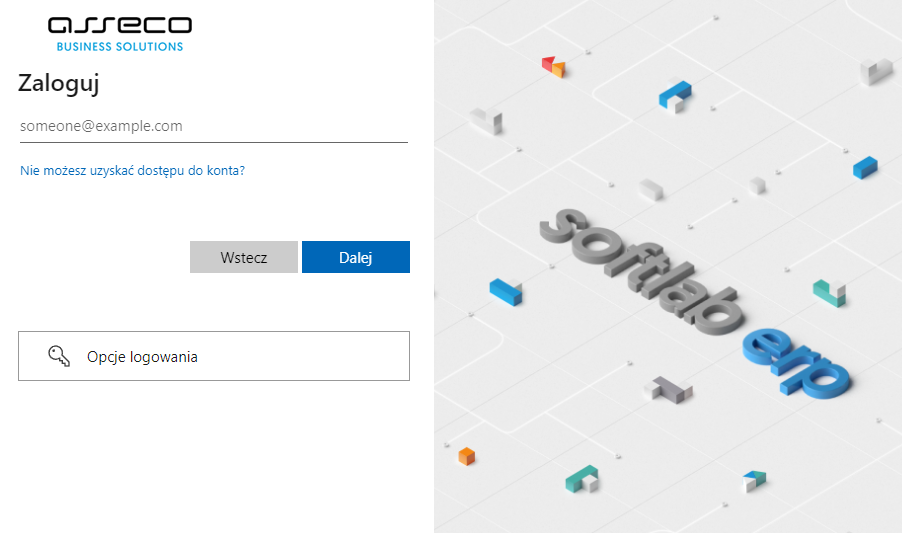Click the red and orange block
Image resolution: width=902 pixels, height=533 pixels.
pyautogui.click(x=553, y=67)
